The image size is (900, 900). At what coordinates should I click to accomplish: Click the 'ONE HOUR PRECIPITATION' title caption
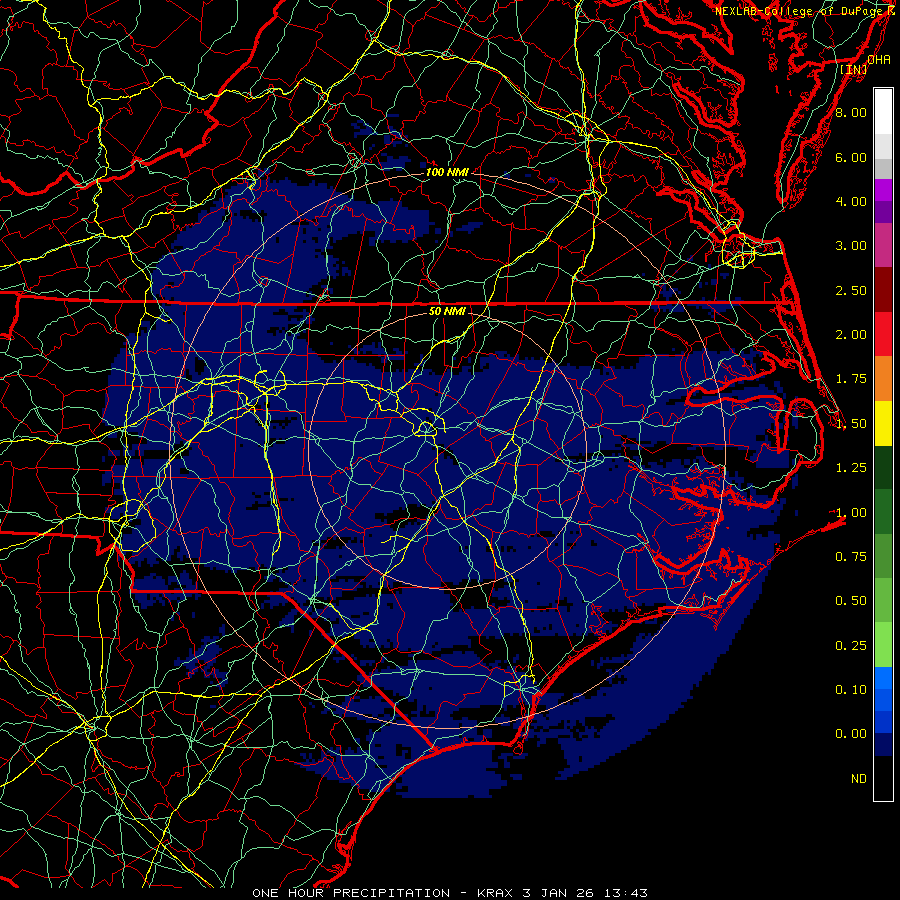(351, 893)
